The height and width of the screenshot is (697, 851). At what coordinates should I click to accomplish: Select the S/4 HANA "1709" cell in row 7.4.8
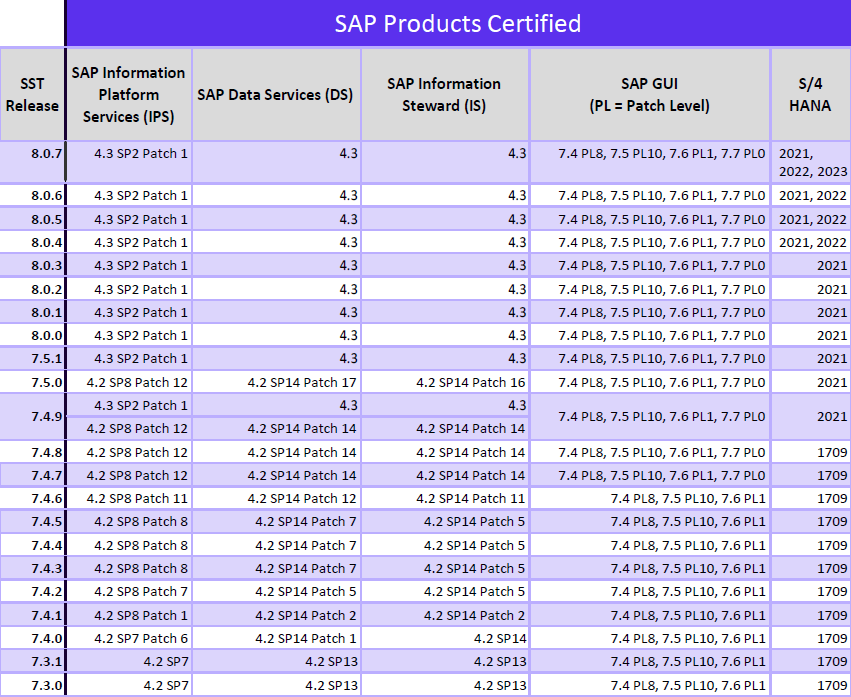coord(811,452)
